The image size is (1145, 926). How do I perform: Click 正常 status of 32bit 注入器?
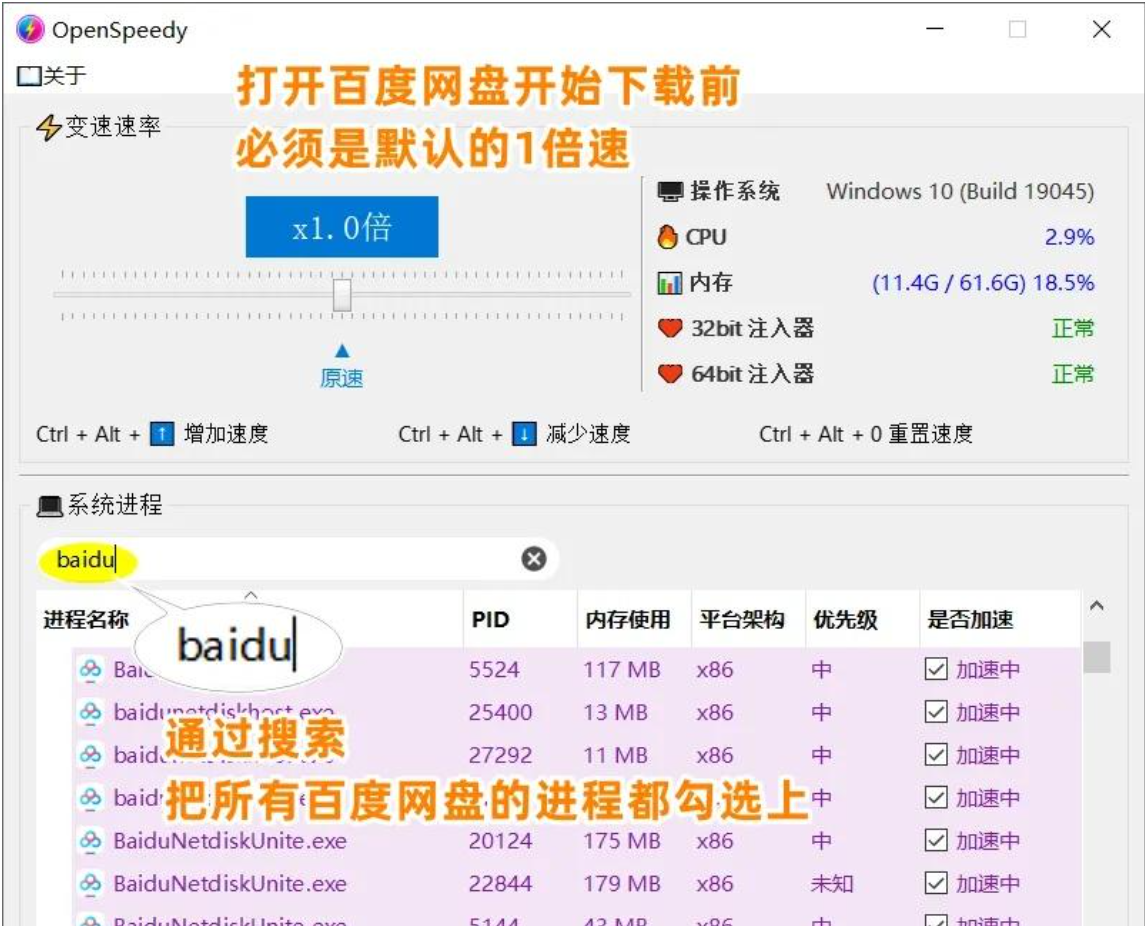pos(1073,328)
